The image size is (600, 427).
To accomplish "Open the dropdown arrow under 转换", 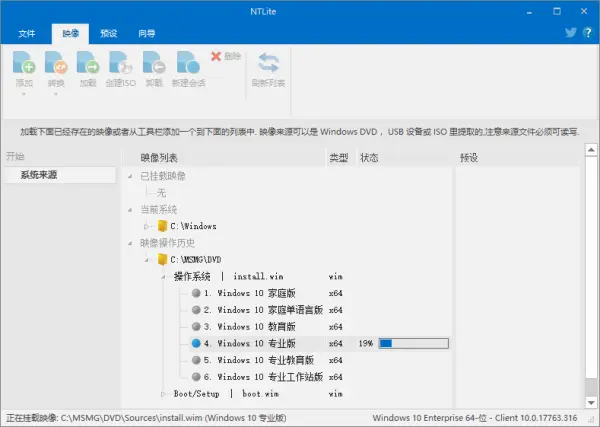I will pos(56,94).
